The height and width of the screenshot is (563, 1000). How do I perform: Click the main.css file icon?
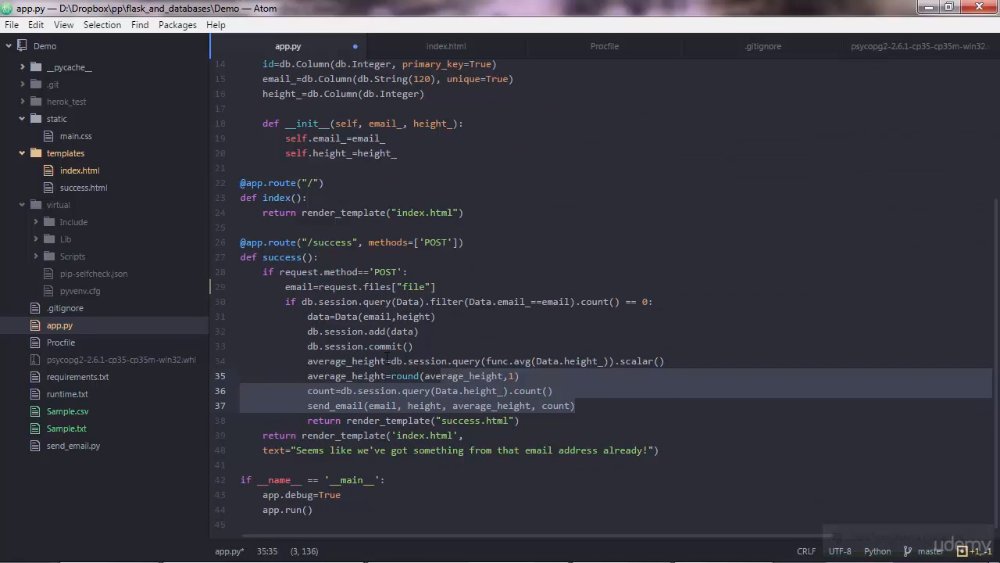click(x=48, y=136)
